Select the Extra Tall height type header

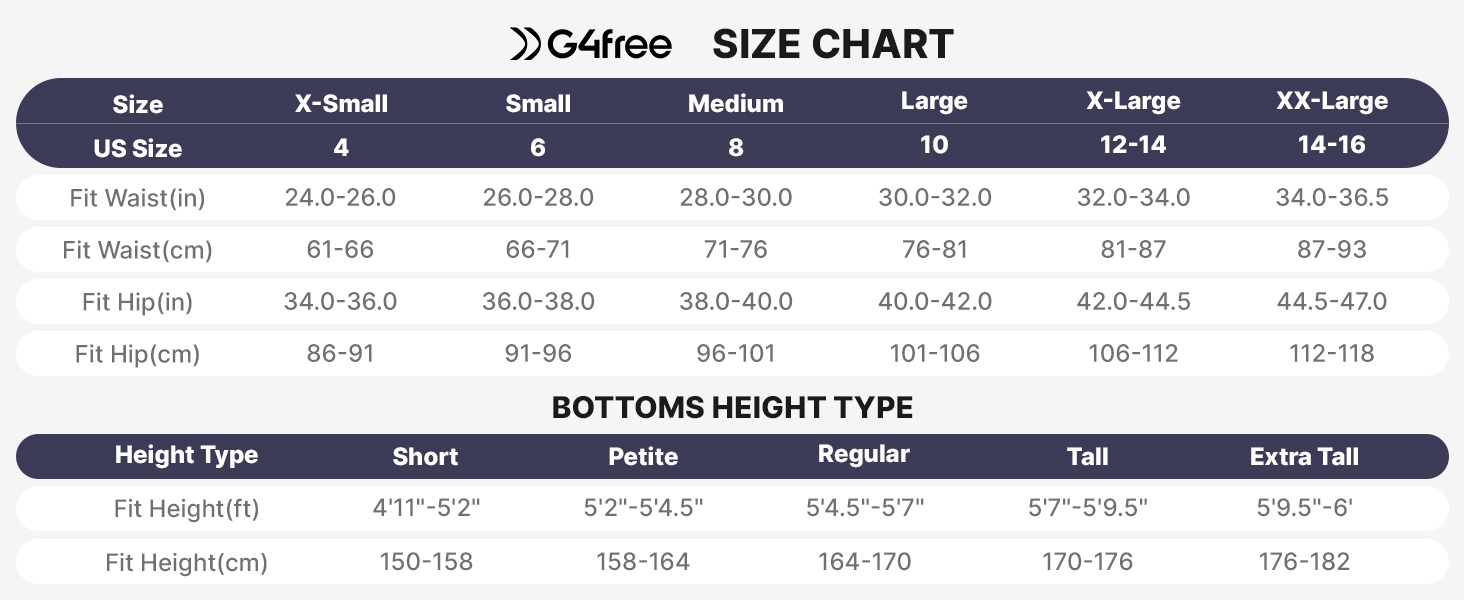(1304, 457)
